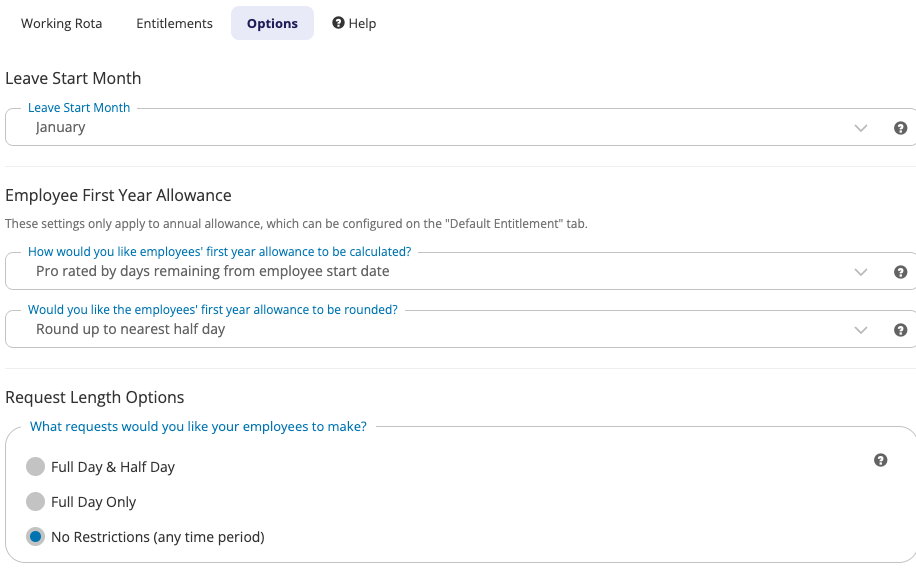Open the Help tab label
The width and height of the screenshot is (916, 569).
click(x=362, y=23)
